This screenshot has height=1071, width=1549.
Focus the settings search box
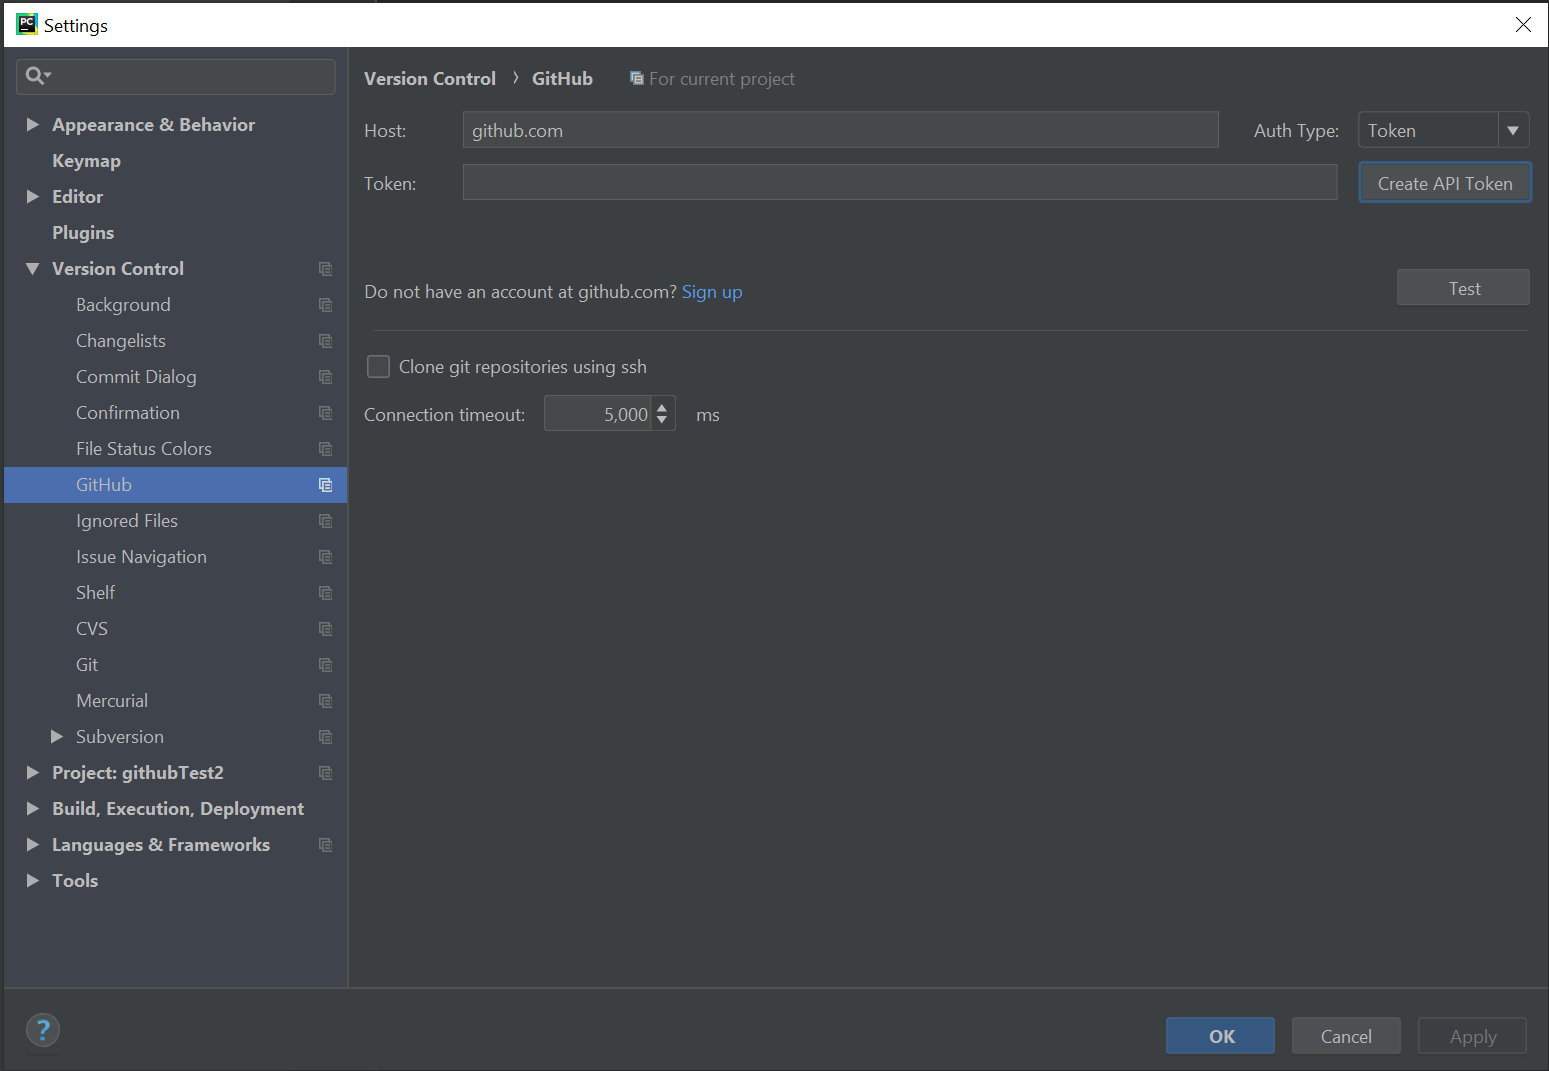point(176,76)
